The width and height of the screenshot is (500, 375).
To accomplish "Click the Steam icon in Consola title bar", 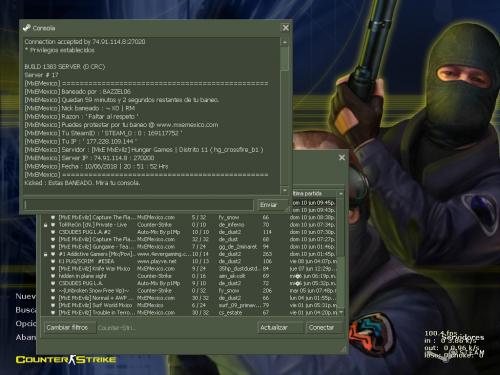I will [x=27, y=28].
